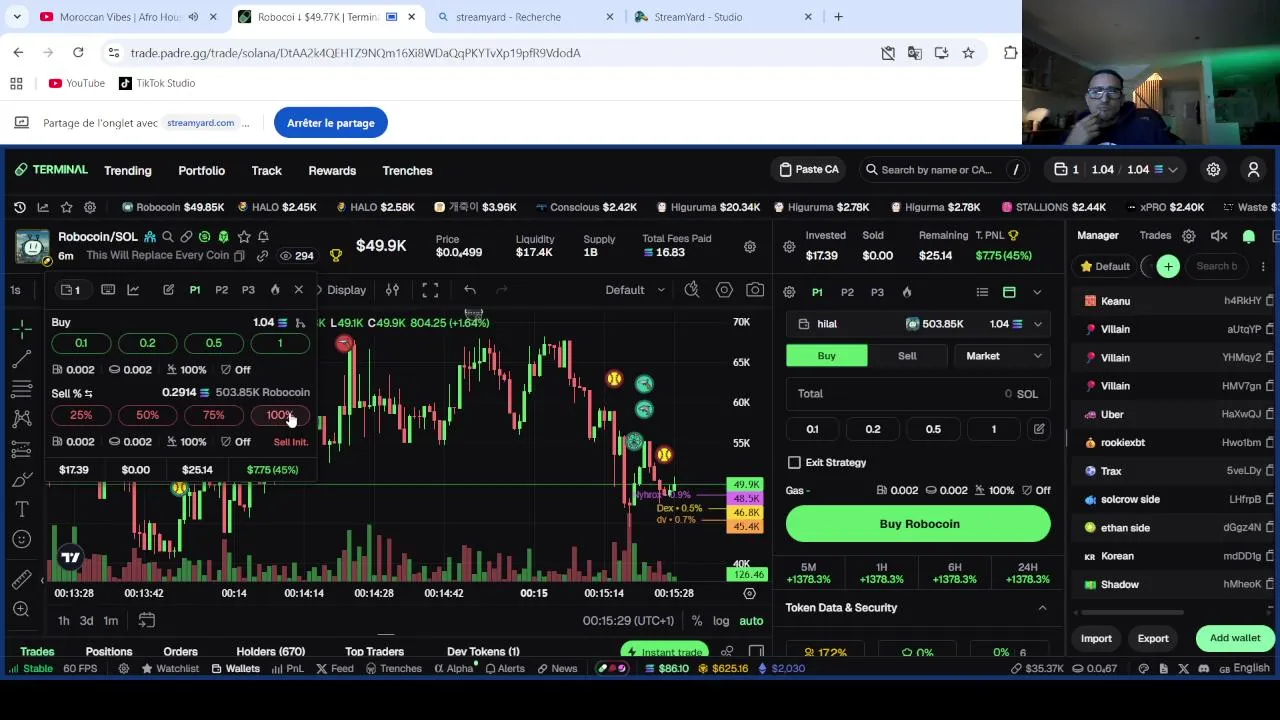The height and width of the screenshot is (720, 1280).
Task: Open the Rewards page
Action: click(x=332, y=170)
